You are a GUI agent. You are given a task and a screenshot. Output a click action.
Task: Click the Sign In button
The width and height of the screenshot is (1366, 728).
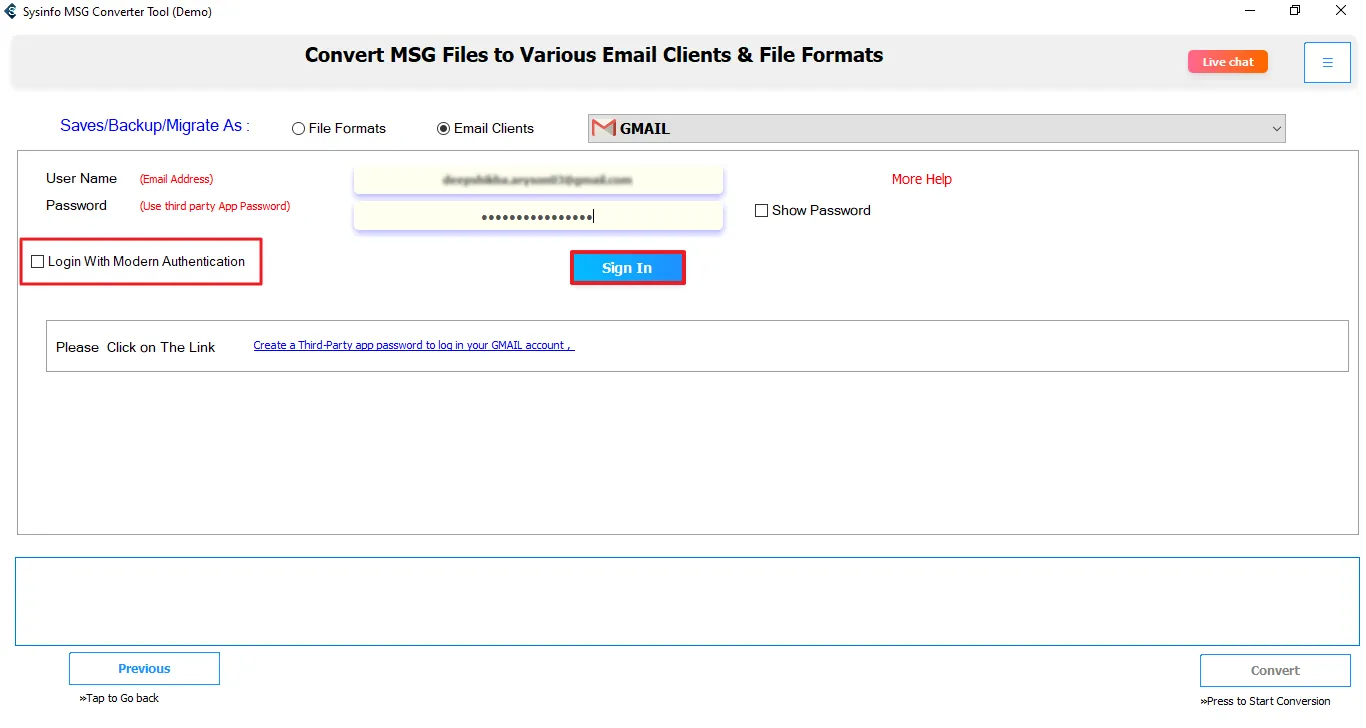pos(628,268)
